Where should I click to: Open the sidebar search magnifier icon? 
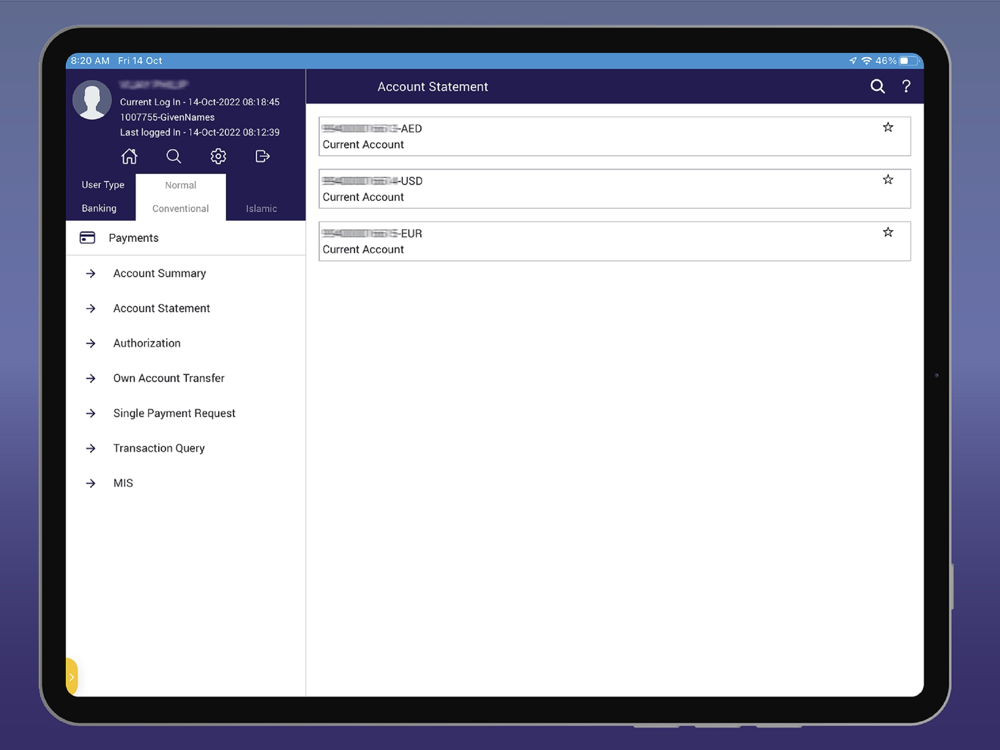(x=173, y=156)
